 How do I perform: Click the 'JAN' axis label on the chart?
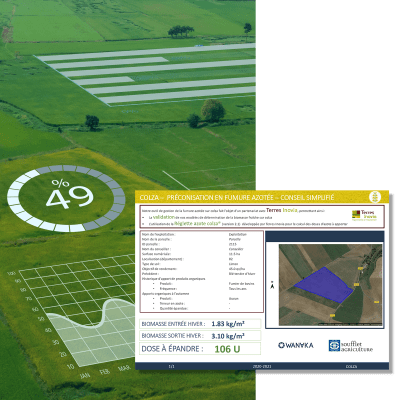point(85,376)
